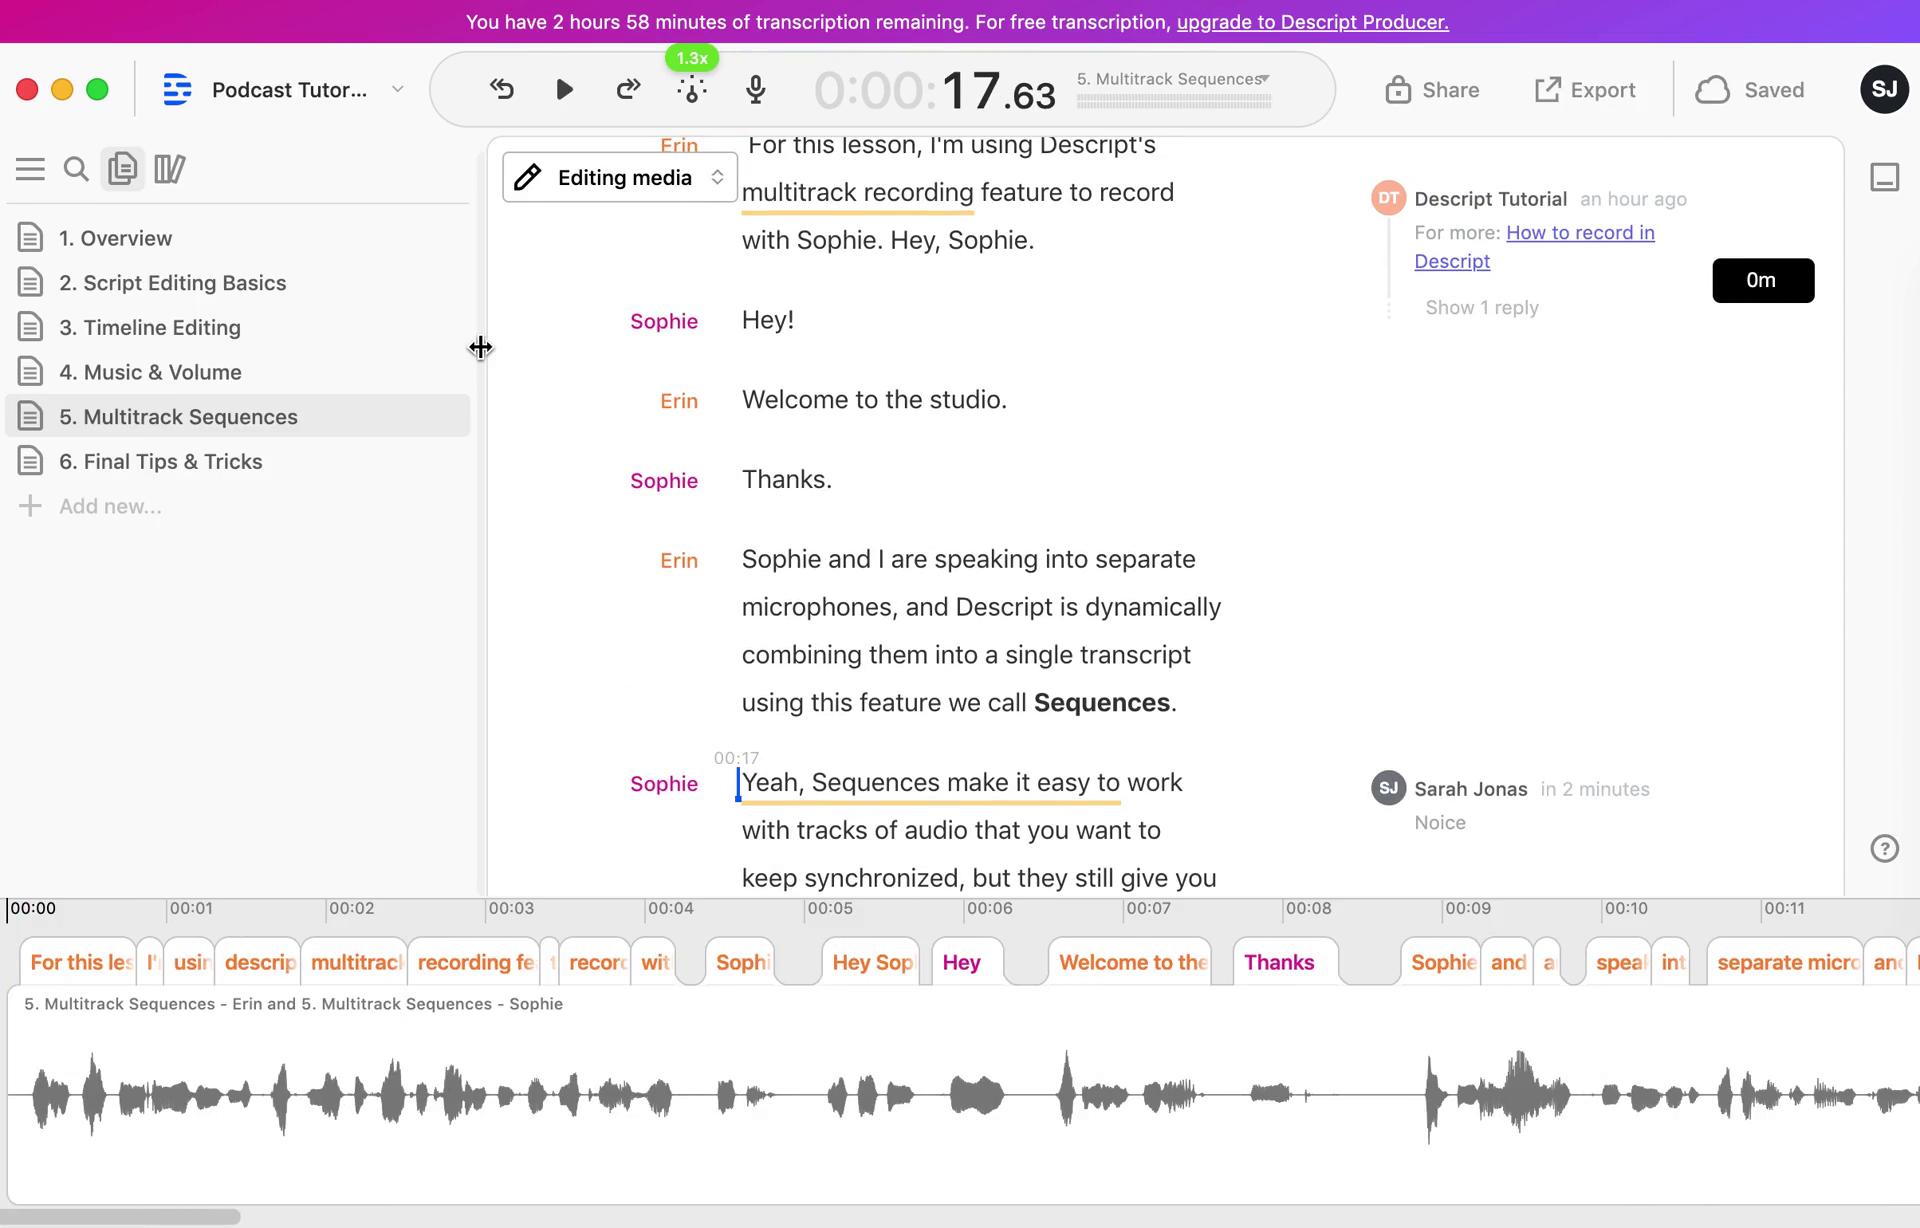Screen dimensions: 1920x1228
Task: Select 3. Timeline Editing composition
Action: coord(237,328)
